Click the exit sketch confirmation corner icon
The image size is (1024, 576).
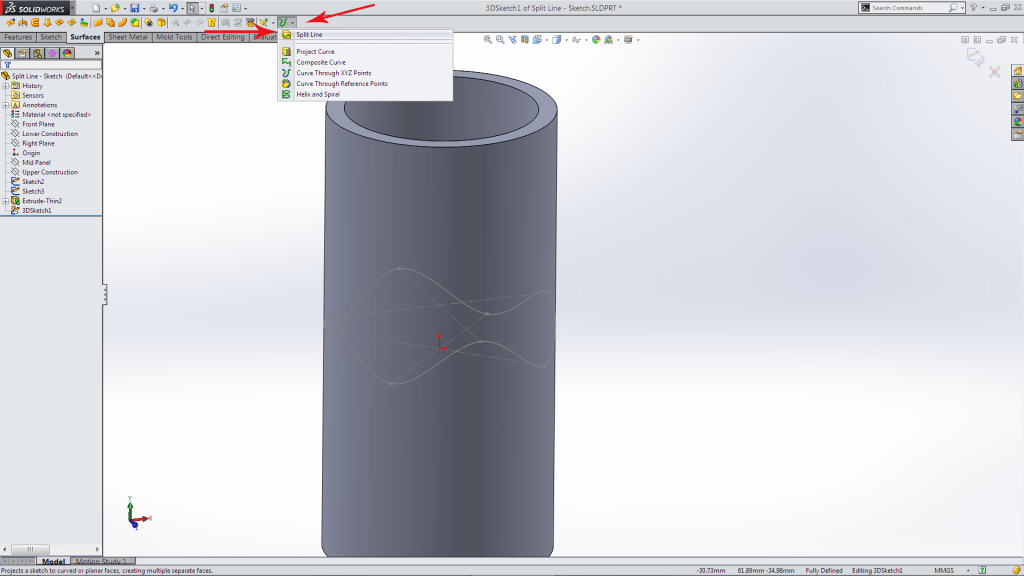point(975,59)
